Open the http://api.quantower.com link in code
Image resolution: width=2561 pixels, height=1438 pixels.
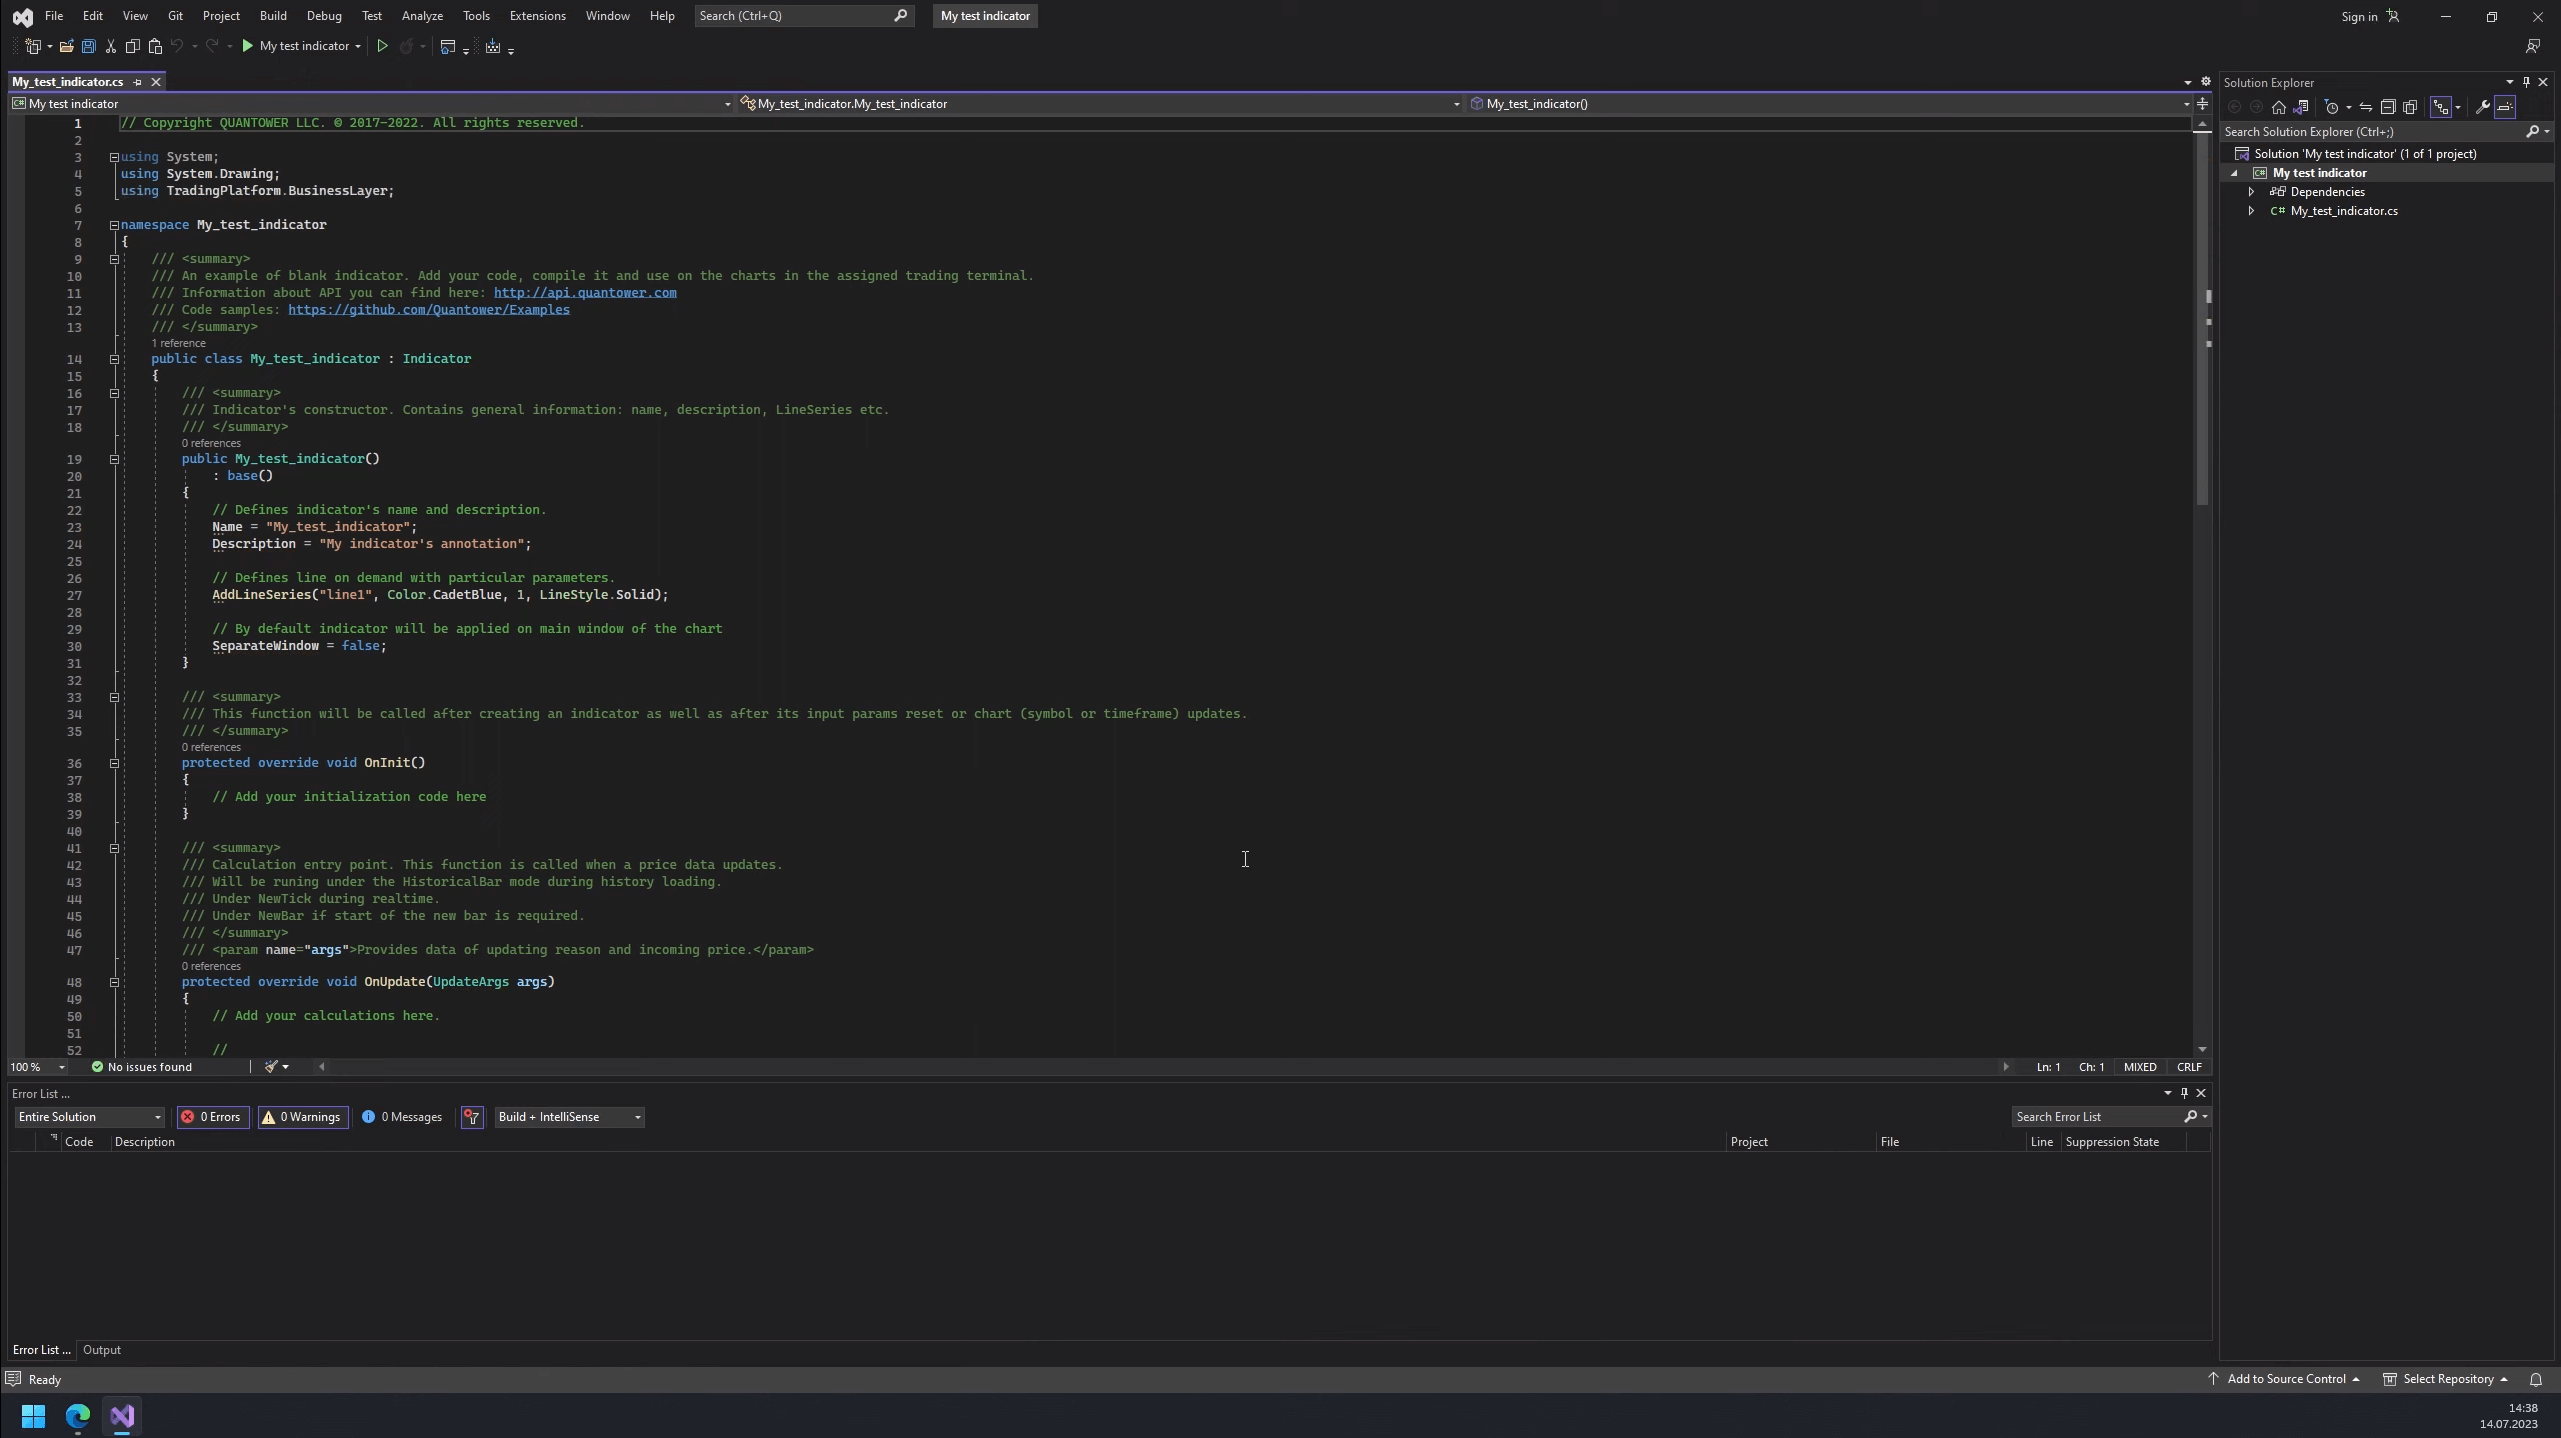point(585,293)
